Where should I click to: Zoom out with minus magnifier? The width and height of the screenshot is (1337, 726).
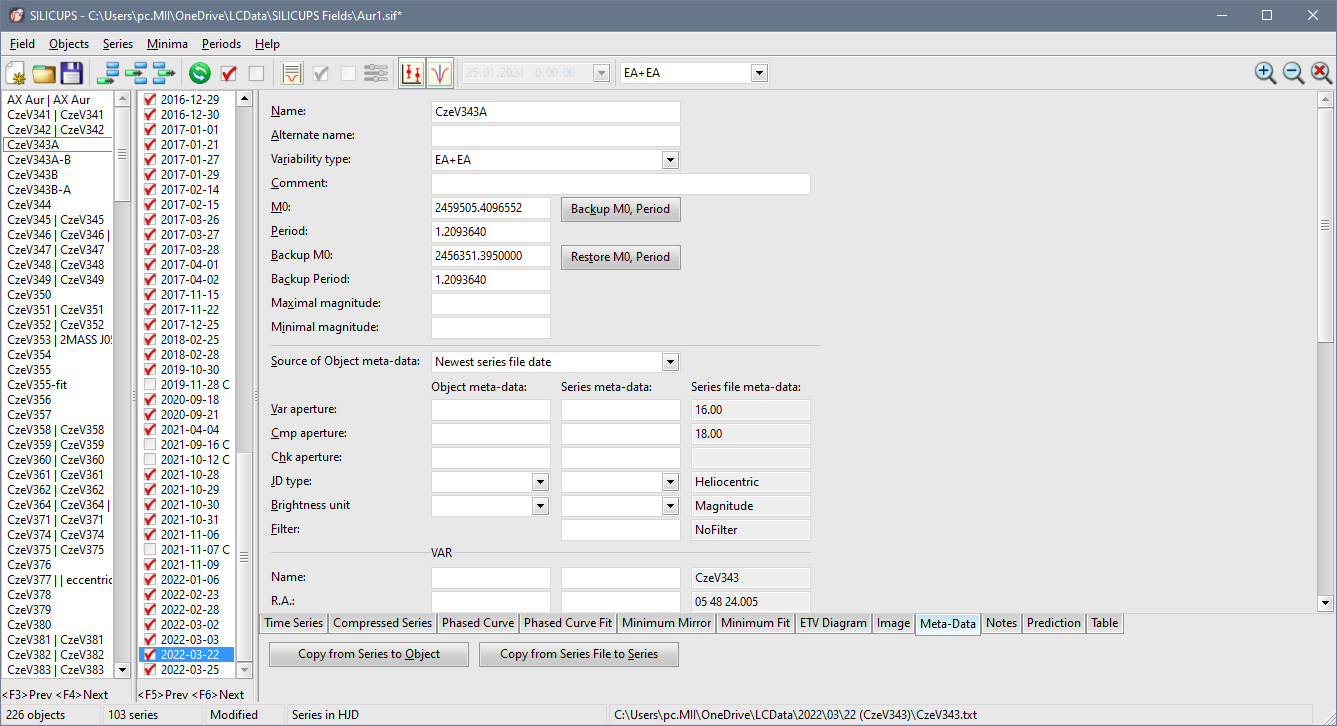click(x=1294, y=73)
